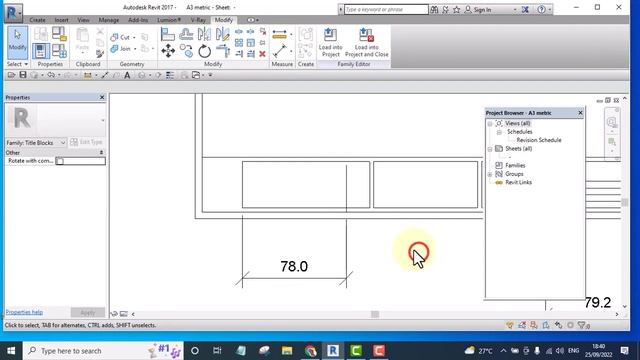The width and height of the screenshot is (640, 360).
Task: Activate the Rotate tool
Action: click(204, 51)
